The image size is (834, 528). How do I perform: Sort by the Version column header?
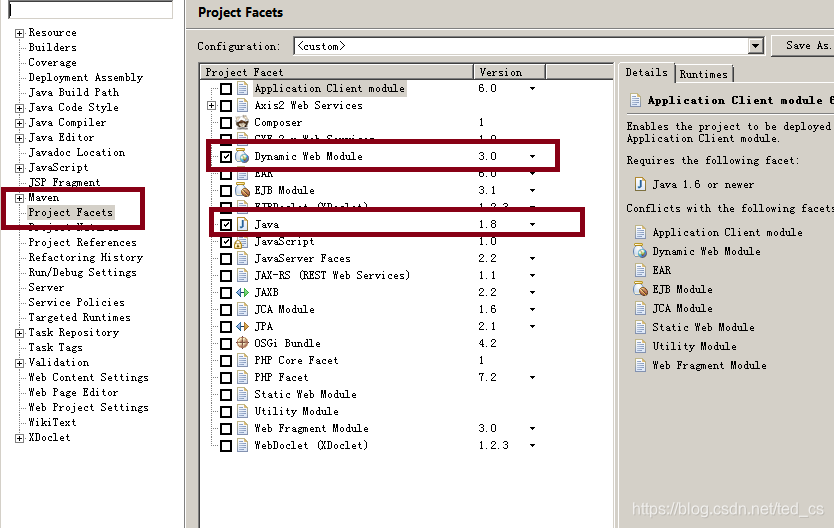(509, 72)
